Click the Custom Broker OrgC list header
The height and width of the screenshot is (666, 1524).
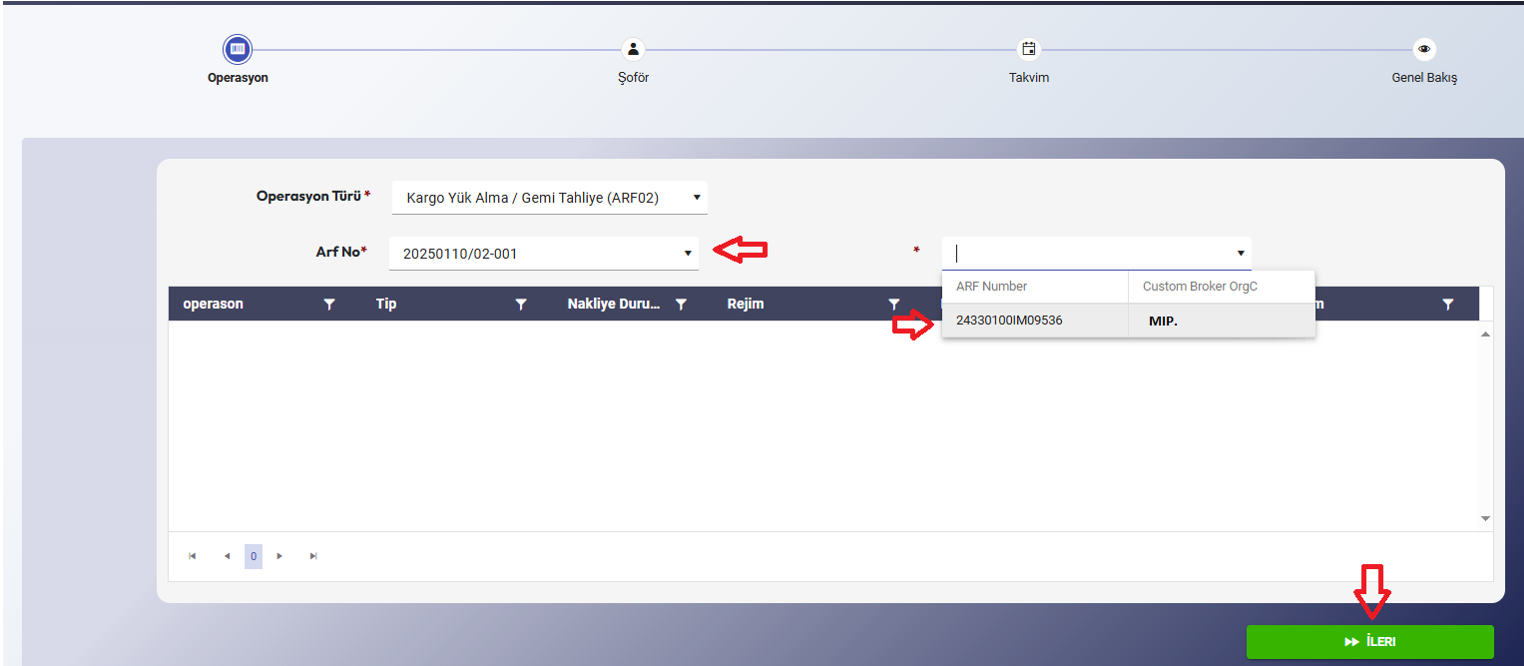[x=1200, y=286]
